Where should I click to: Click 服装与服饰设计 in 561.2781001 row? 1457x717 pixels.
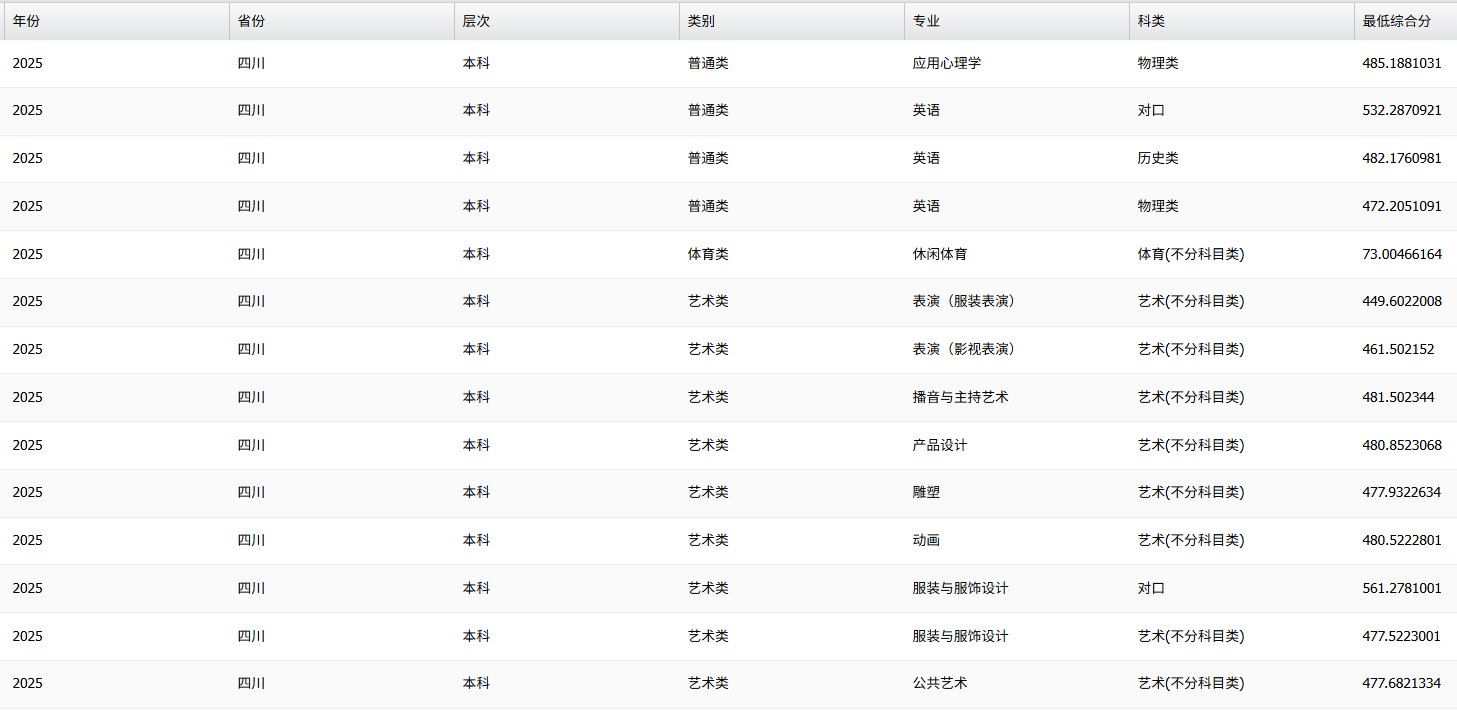pos(960,588)
